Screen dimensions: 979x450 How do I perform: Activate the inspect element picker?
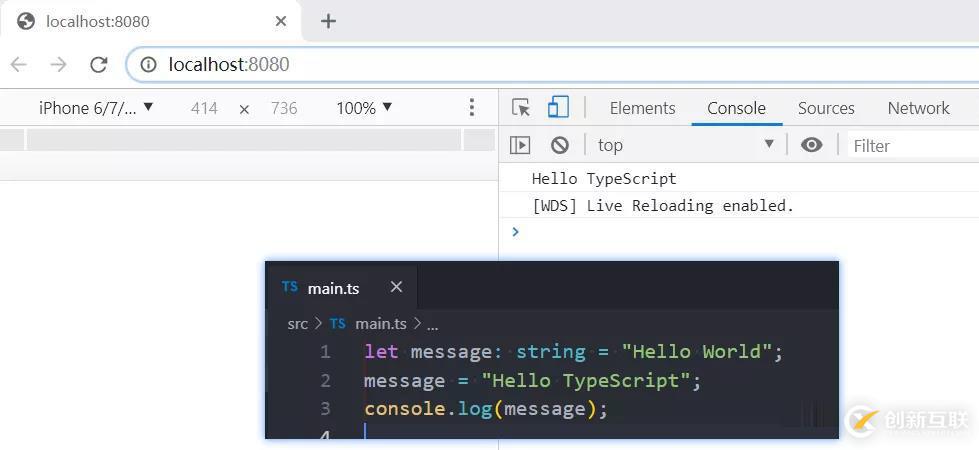[521, 108]
